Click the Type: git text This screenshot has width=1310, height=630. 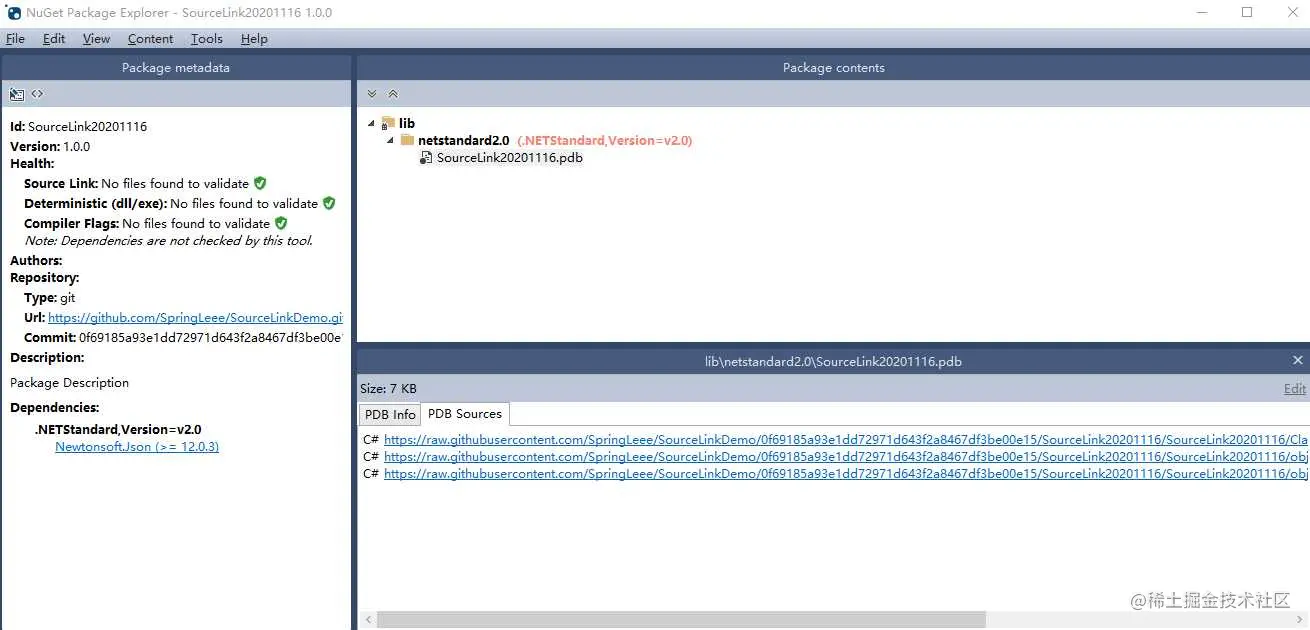(50, 297)
